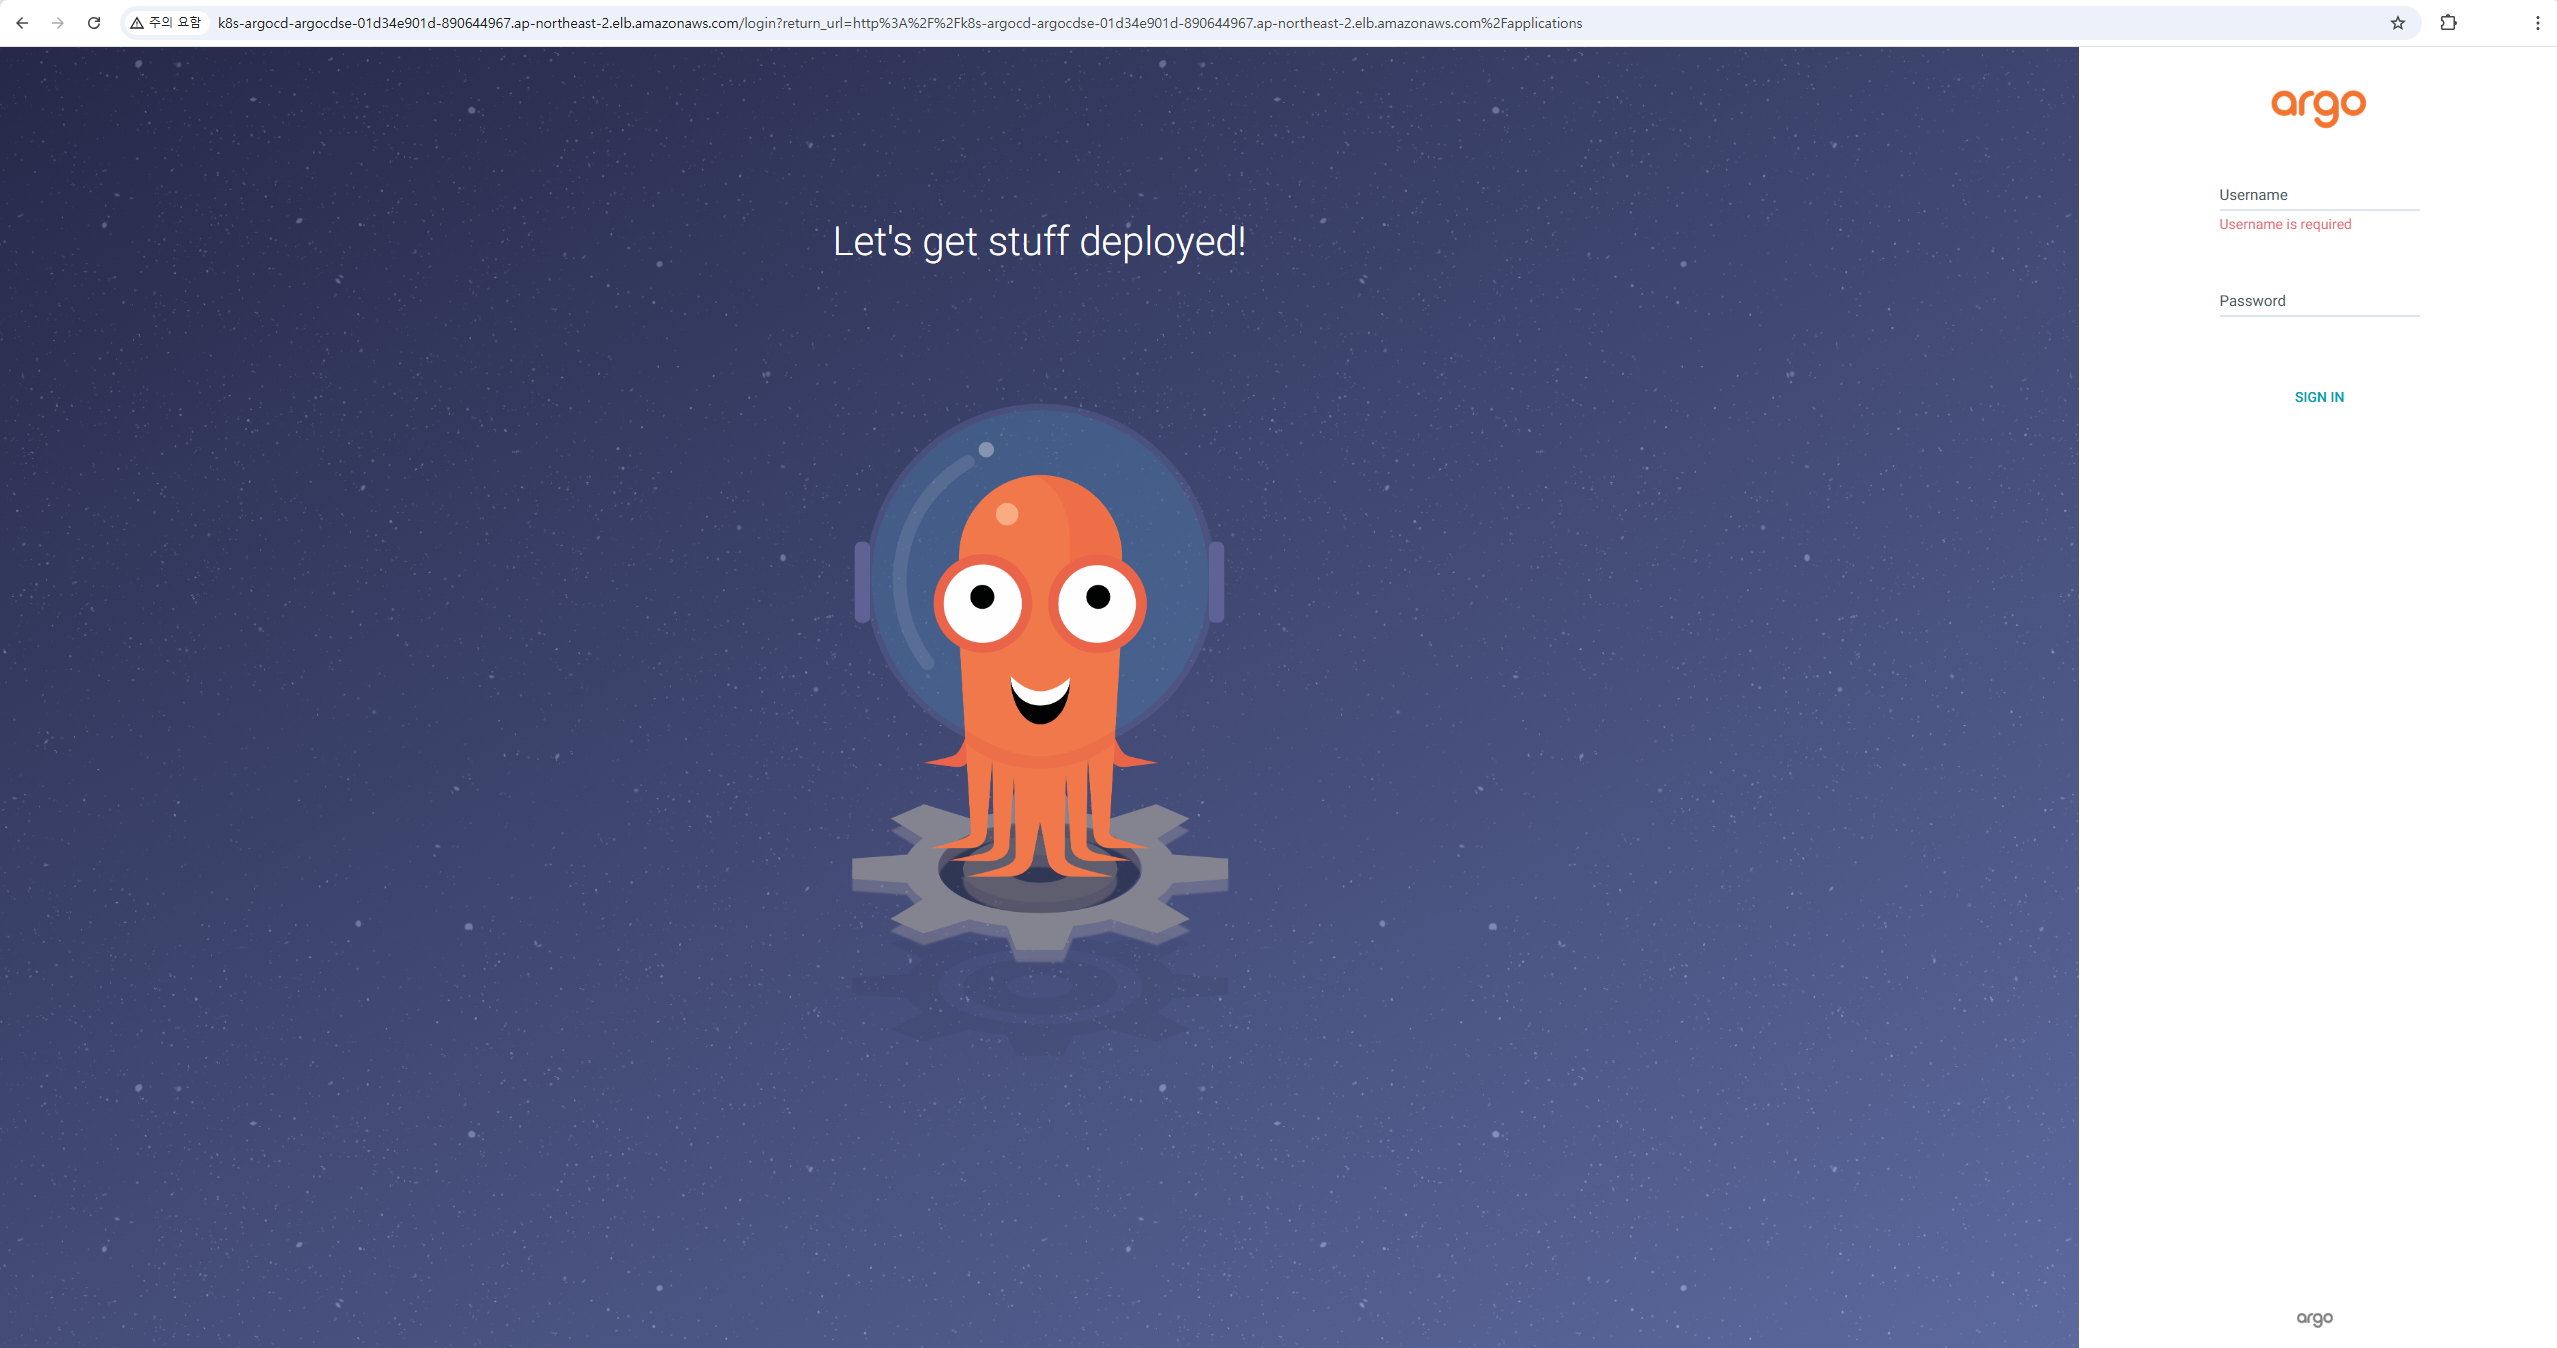
Task: Open Chrome's three-dot menu
Action: (2537, 23)
